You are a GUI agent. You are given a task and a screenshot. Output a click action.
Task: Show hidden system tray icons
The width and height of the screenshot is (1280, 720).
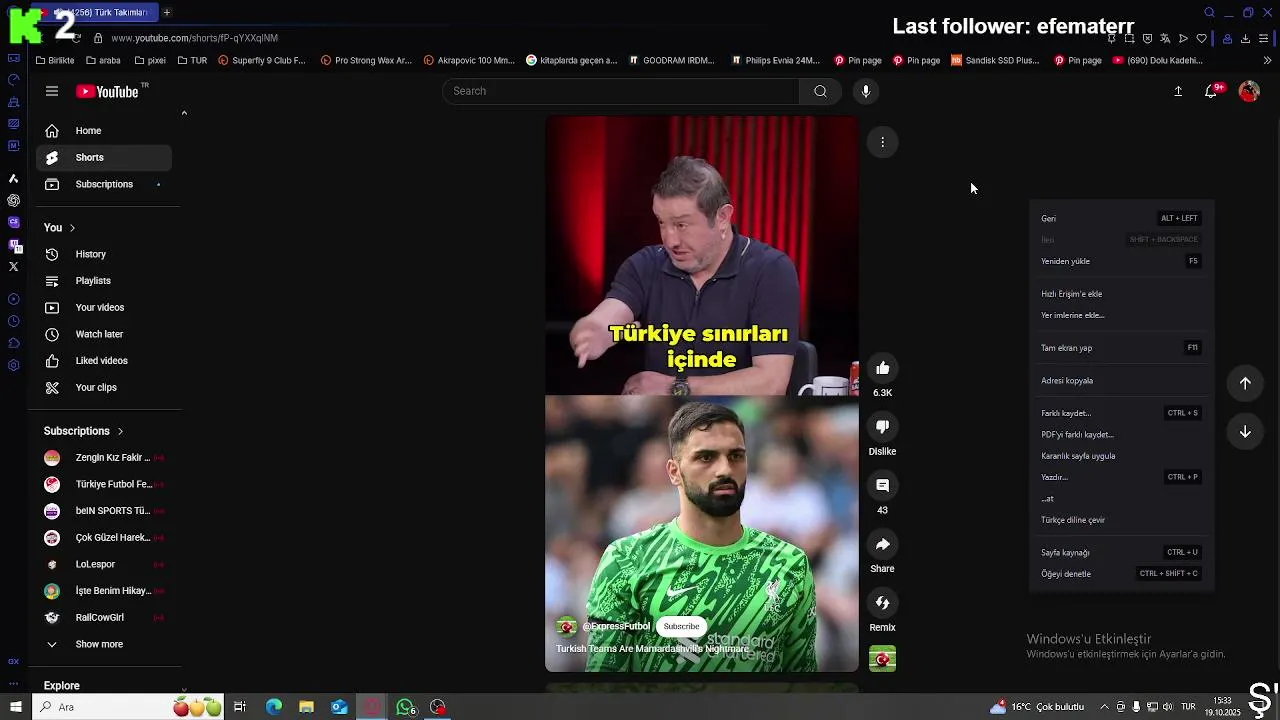pos(1104,707)
